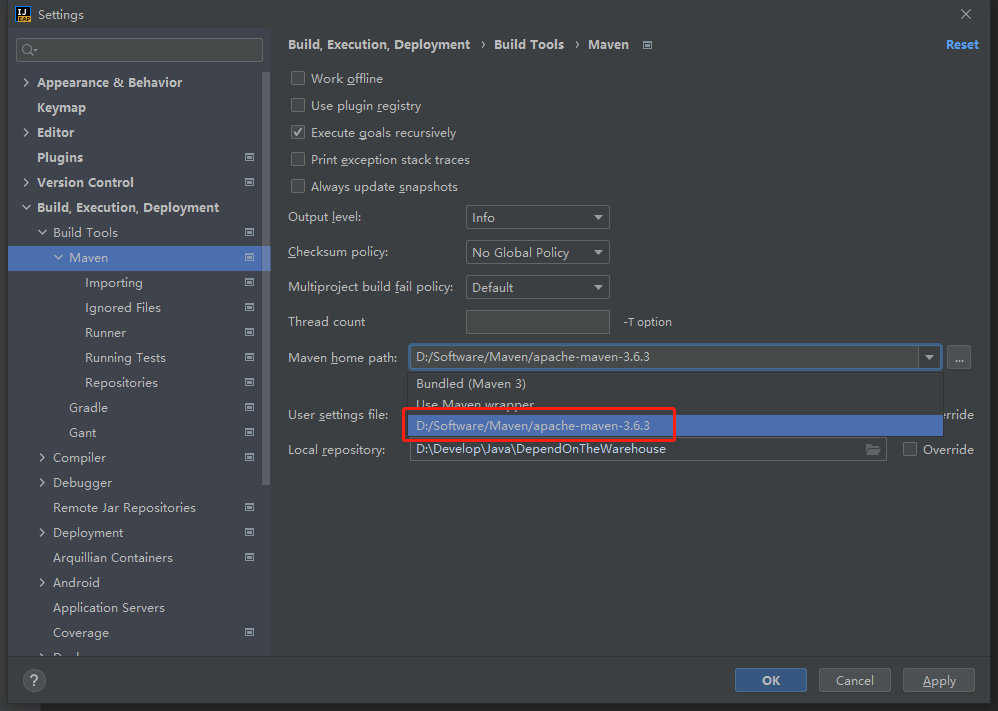Click the project-level icon next to Running Tests
Screen dimensions: 998x711
[x=250, y=357]
